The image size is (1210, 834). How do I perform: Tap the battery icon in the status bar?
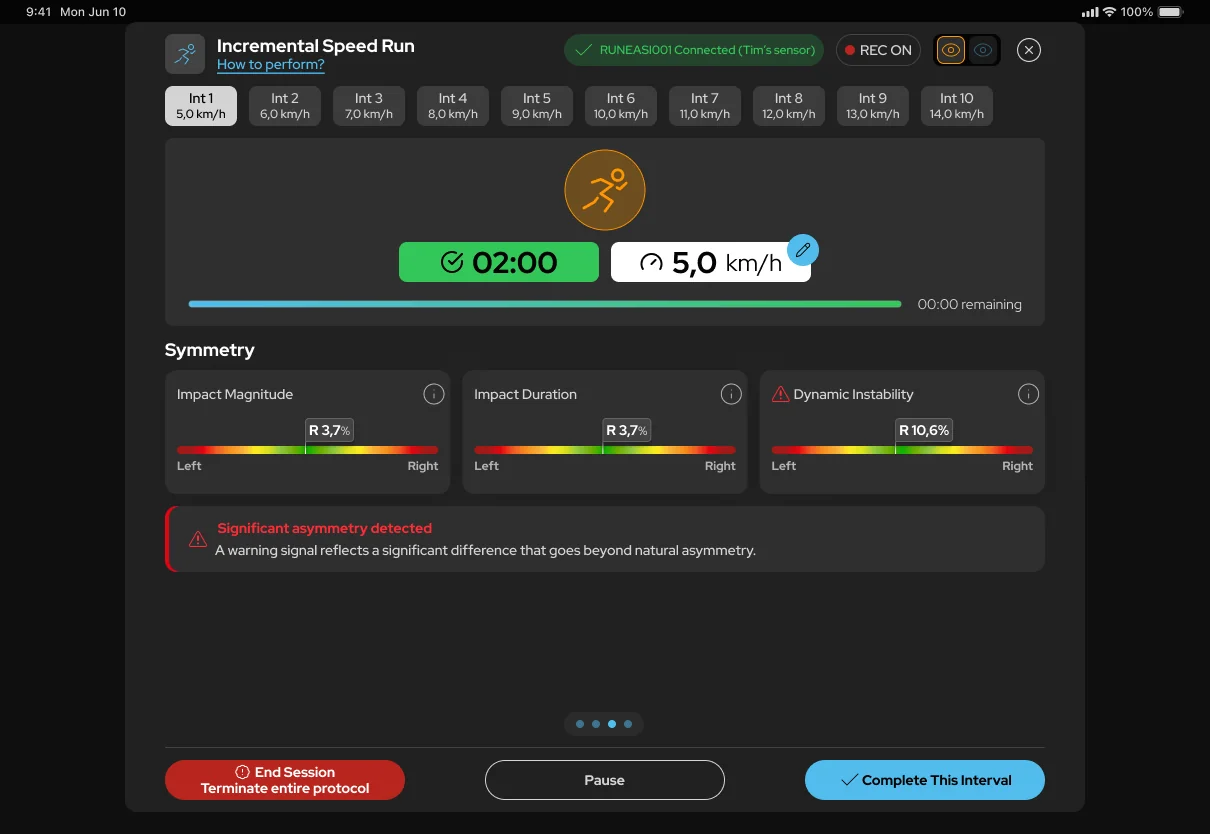click(x=1171, y=12)
